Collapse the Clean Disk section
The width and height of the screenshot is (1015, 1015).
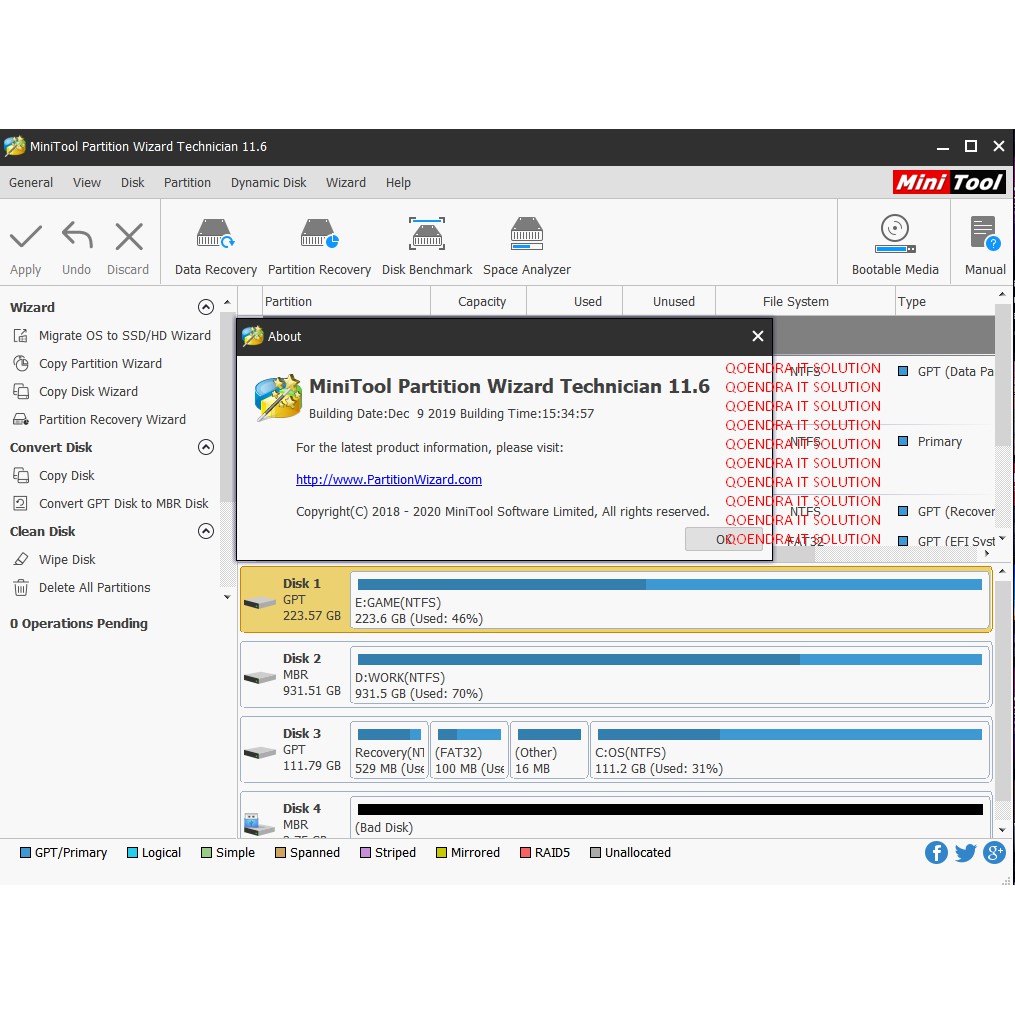pos(206,531)
